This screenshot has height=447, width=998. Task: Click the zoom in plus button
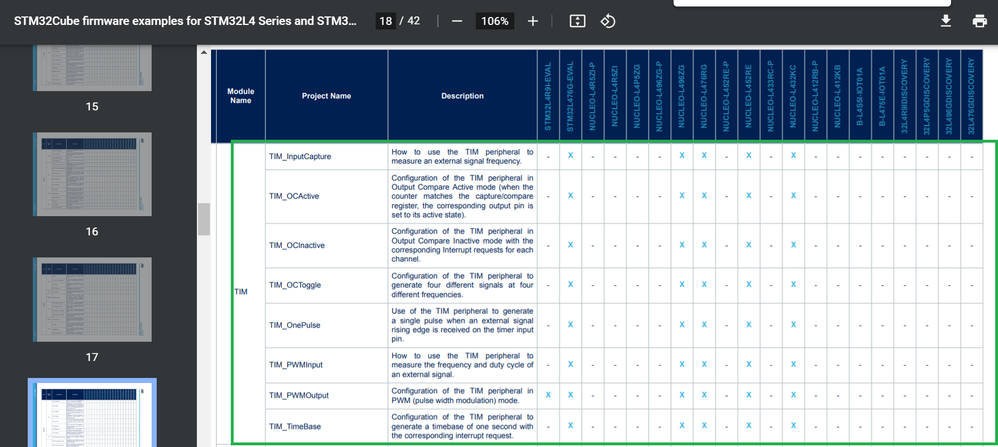(x=533, y=21)
